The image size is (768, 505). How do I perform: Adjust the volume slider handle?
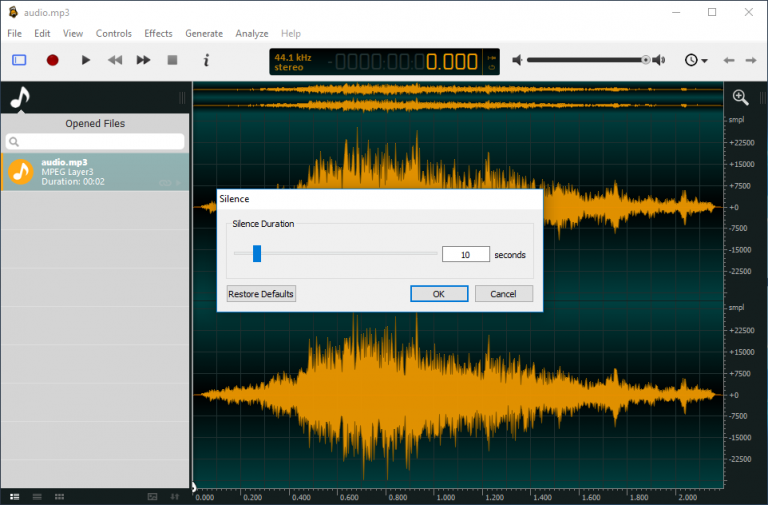point(646,60)
